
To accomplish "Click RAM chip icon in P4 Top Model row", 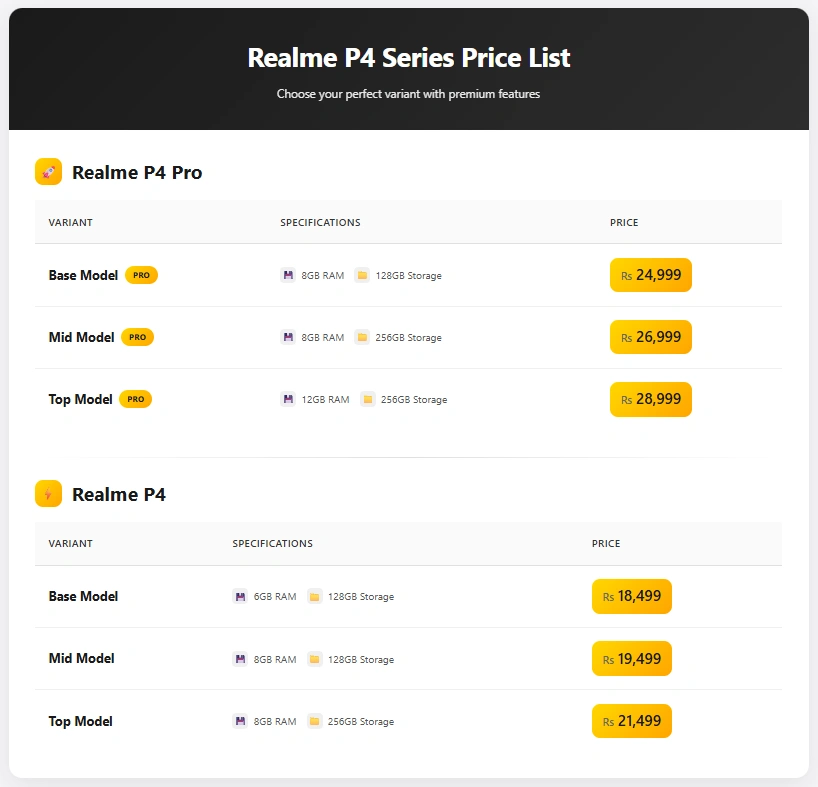I will (240, 721).
